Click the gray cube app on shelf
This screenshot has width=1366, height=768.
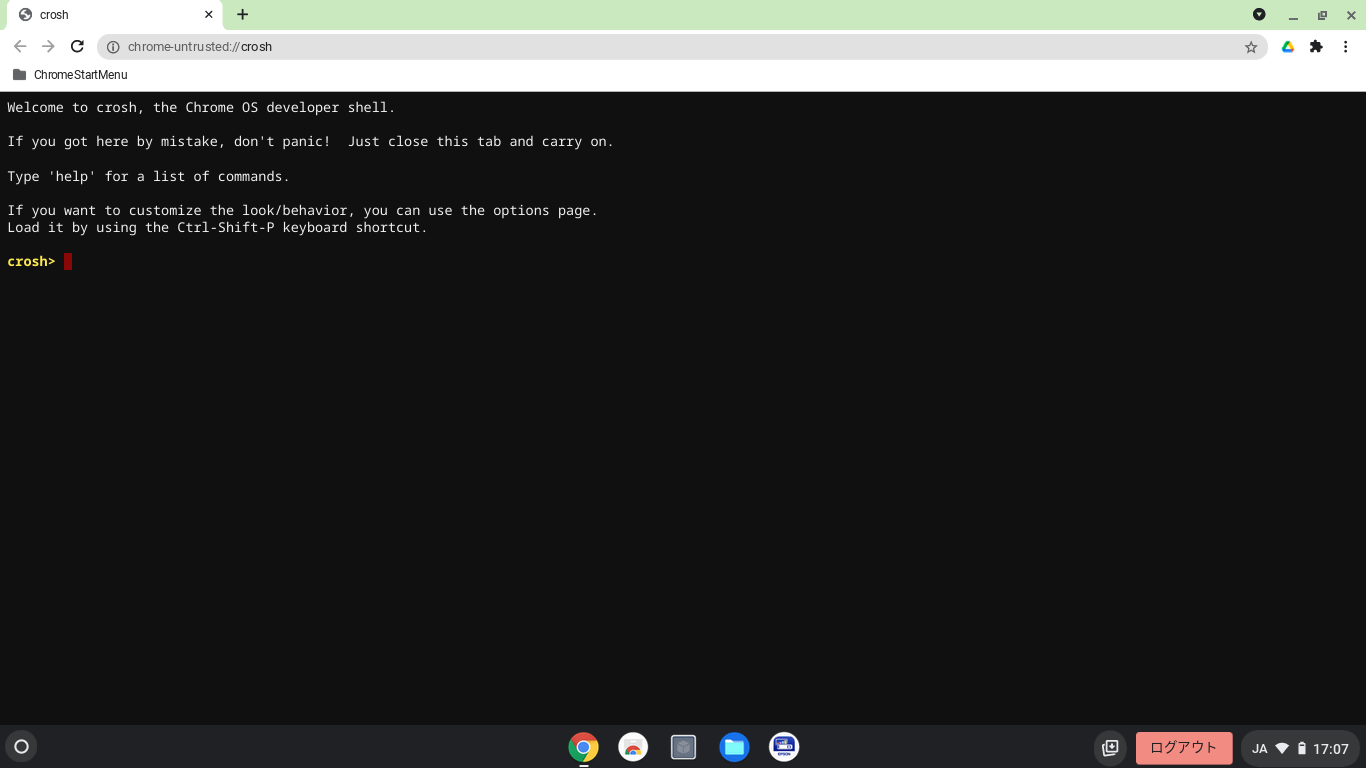coord(683,747)
